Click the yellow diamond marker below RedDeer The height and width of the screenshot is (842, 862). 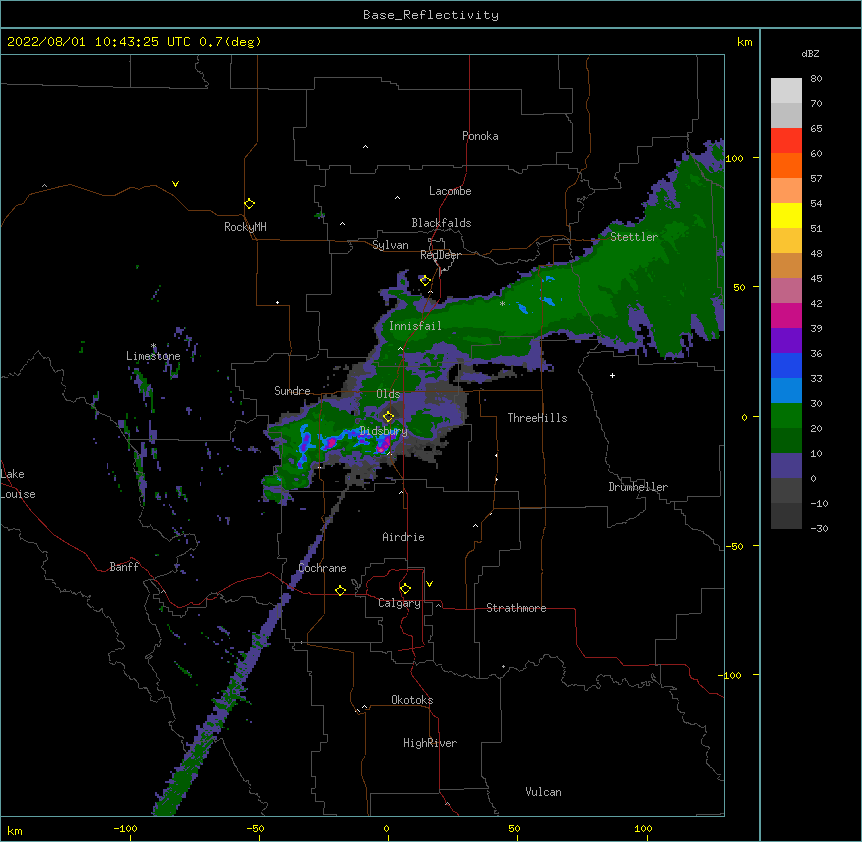click(x=425, y=281)
